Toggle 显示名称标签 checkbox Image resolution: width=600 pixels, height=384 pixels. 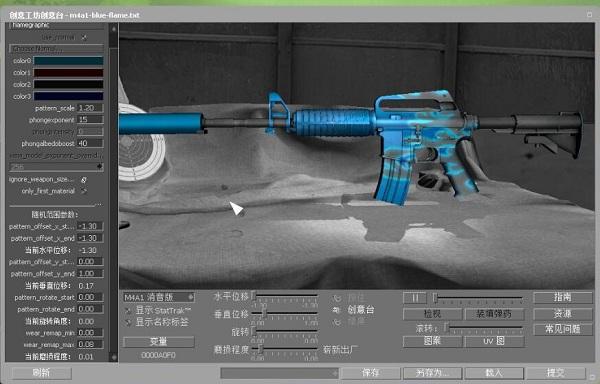[x=128, y=322]
